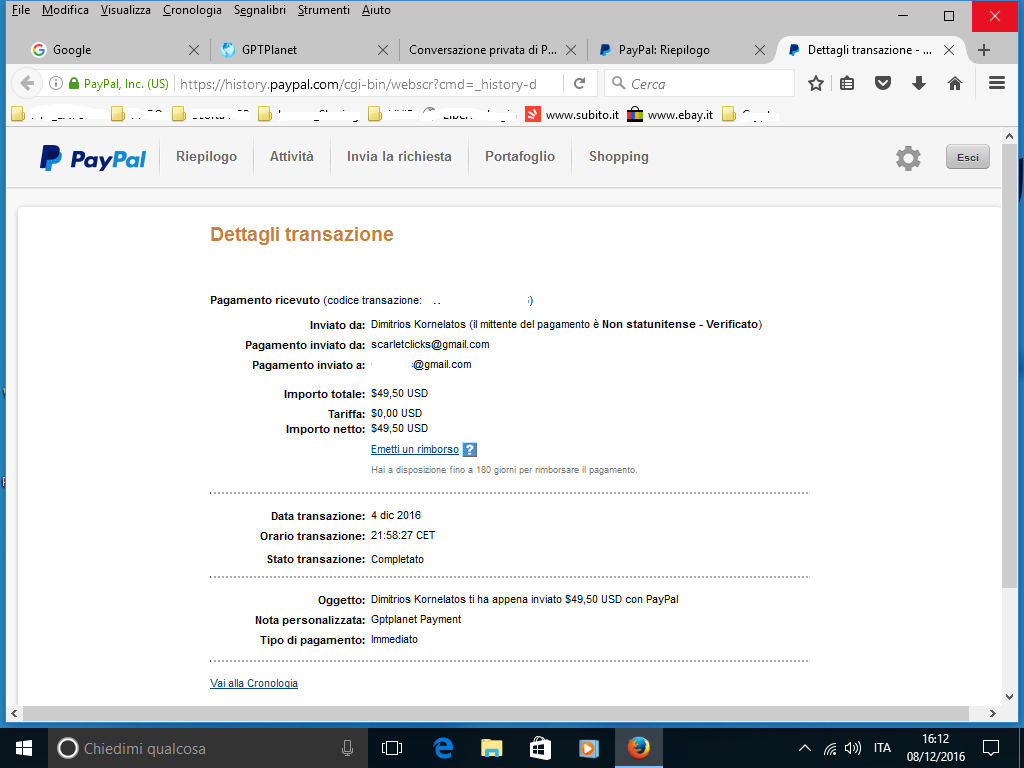Image resolution: width=1024 pixels, height=768 pixels.
Task: Open network Wi-Fi tray icon
Action: [830, 748]
